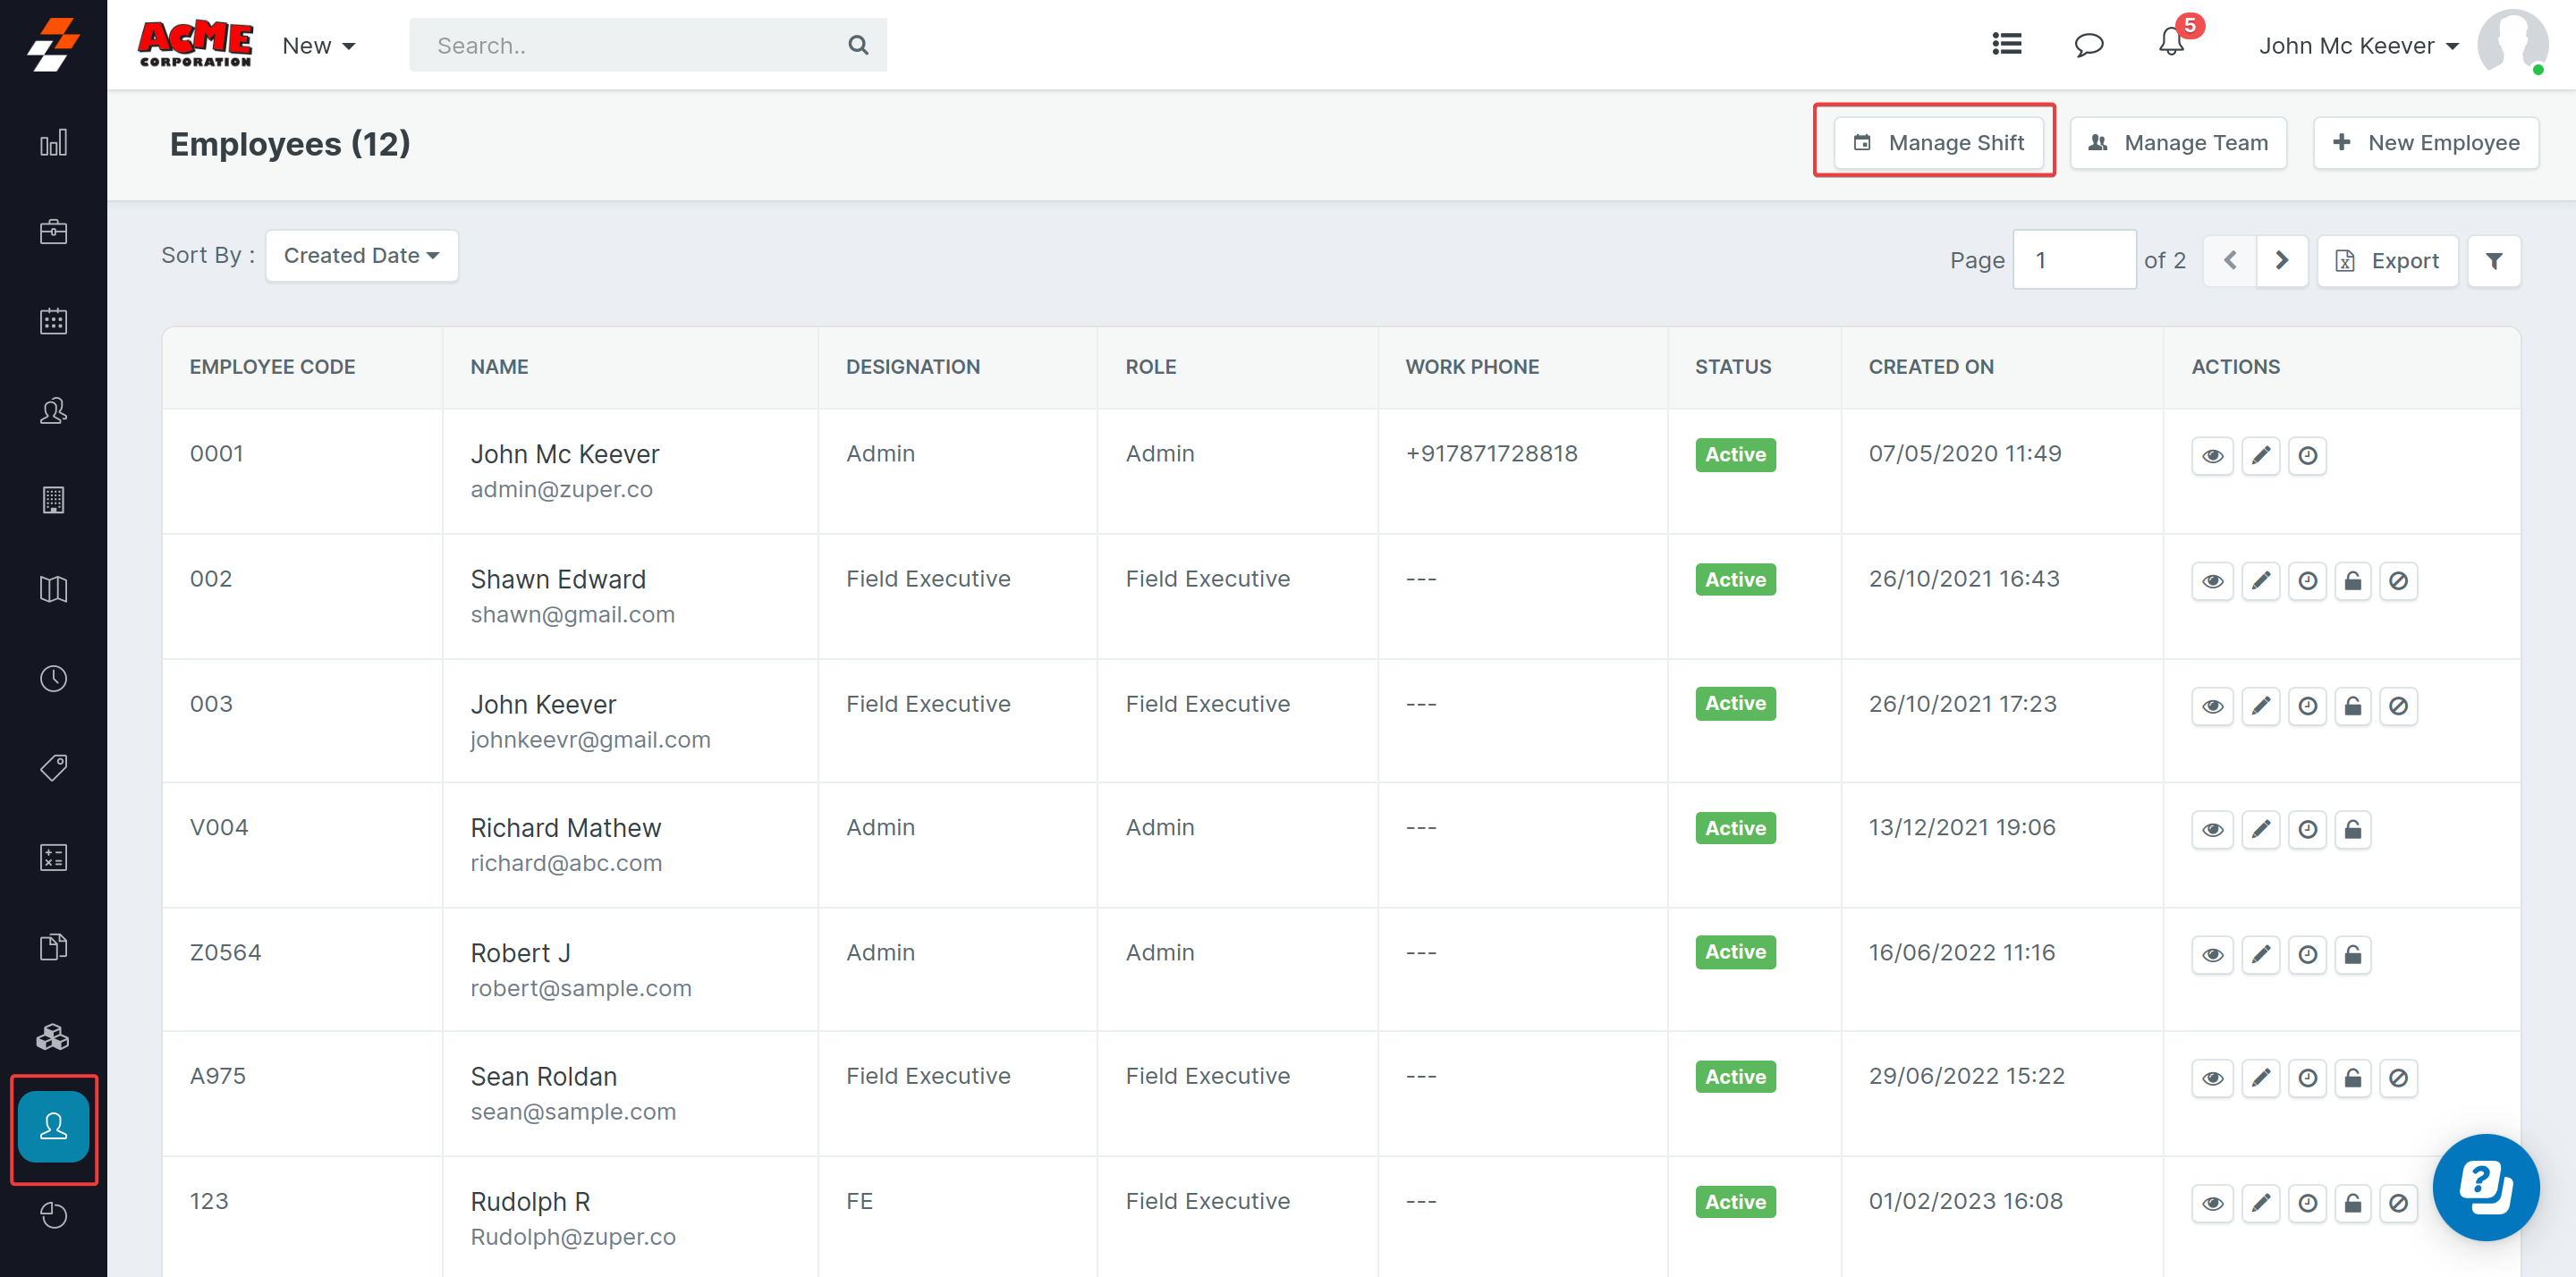Image resolution: width=2576 pixels, height=1277 pixels.
Task: Click the map icon in left sidebar
Action: [x=53, y=589]
